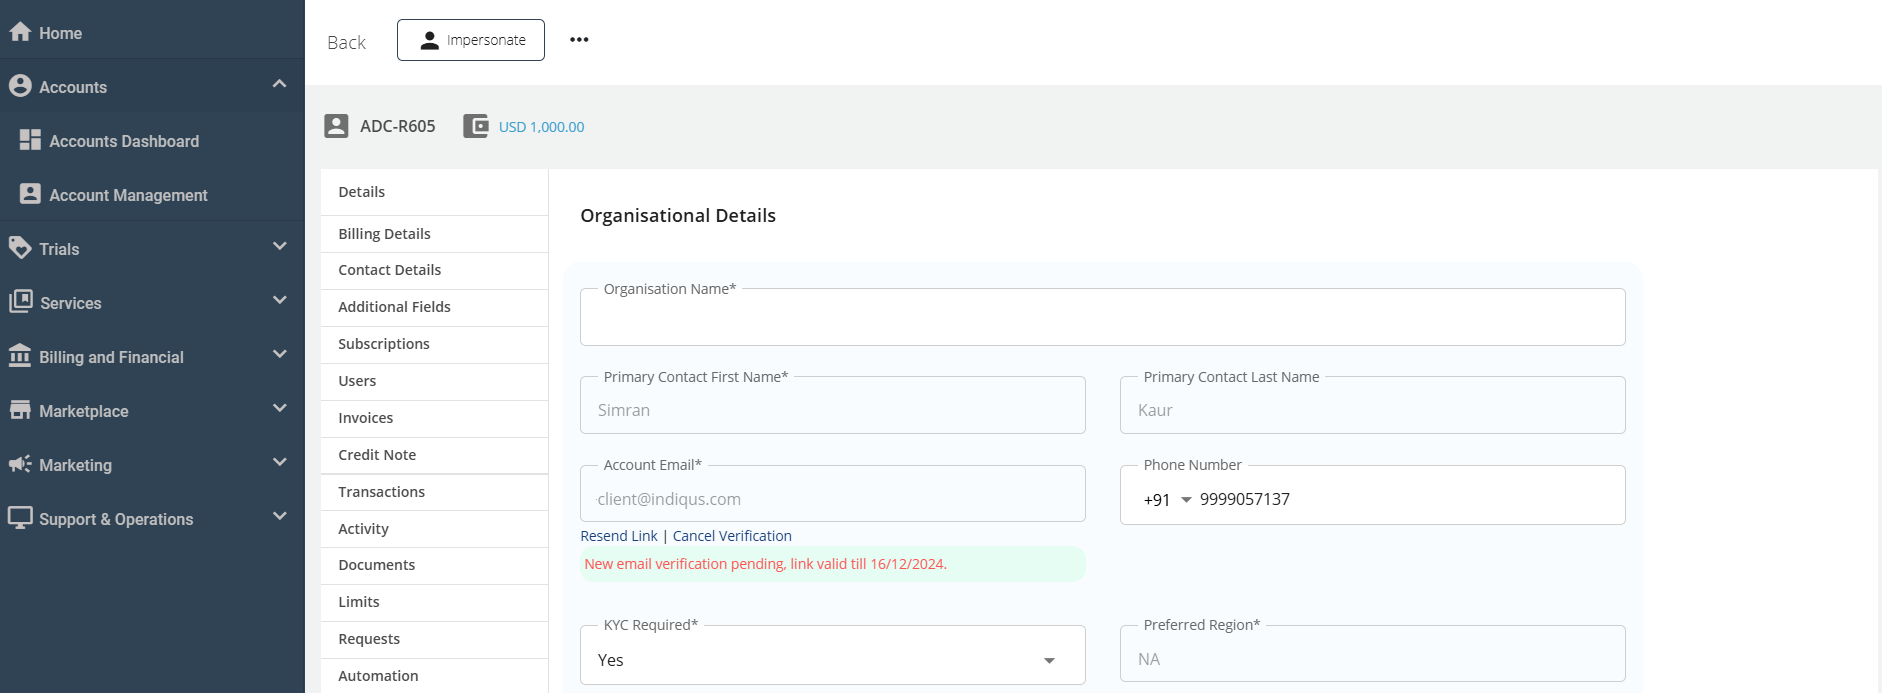Open the Invoices tab
Screen dimensions: 1882x693
(x=434, y=418)
